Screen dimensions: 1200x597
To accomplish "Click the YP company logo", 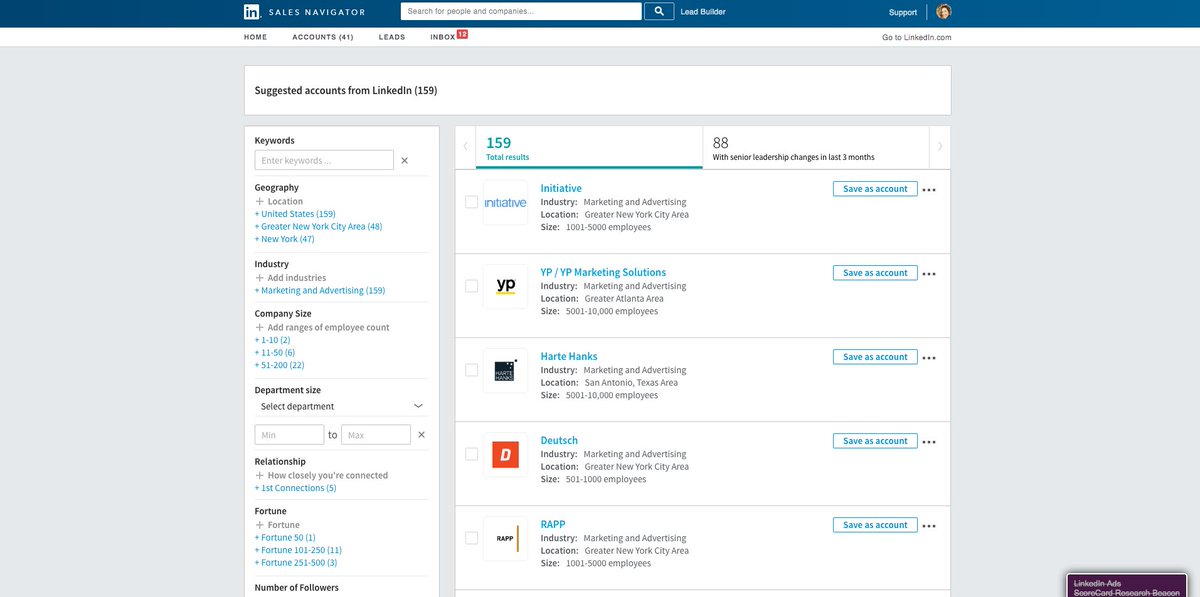I will click(x=505, y=286).
